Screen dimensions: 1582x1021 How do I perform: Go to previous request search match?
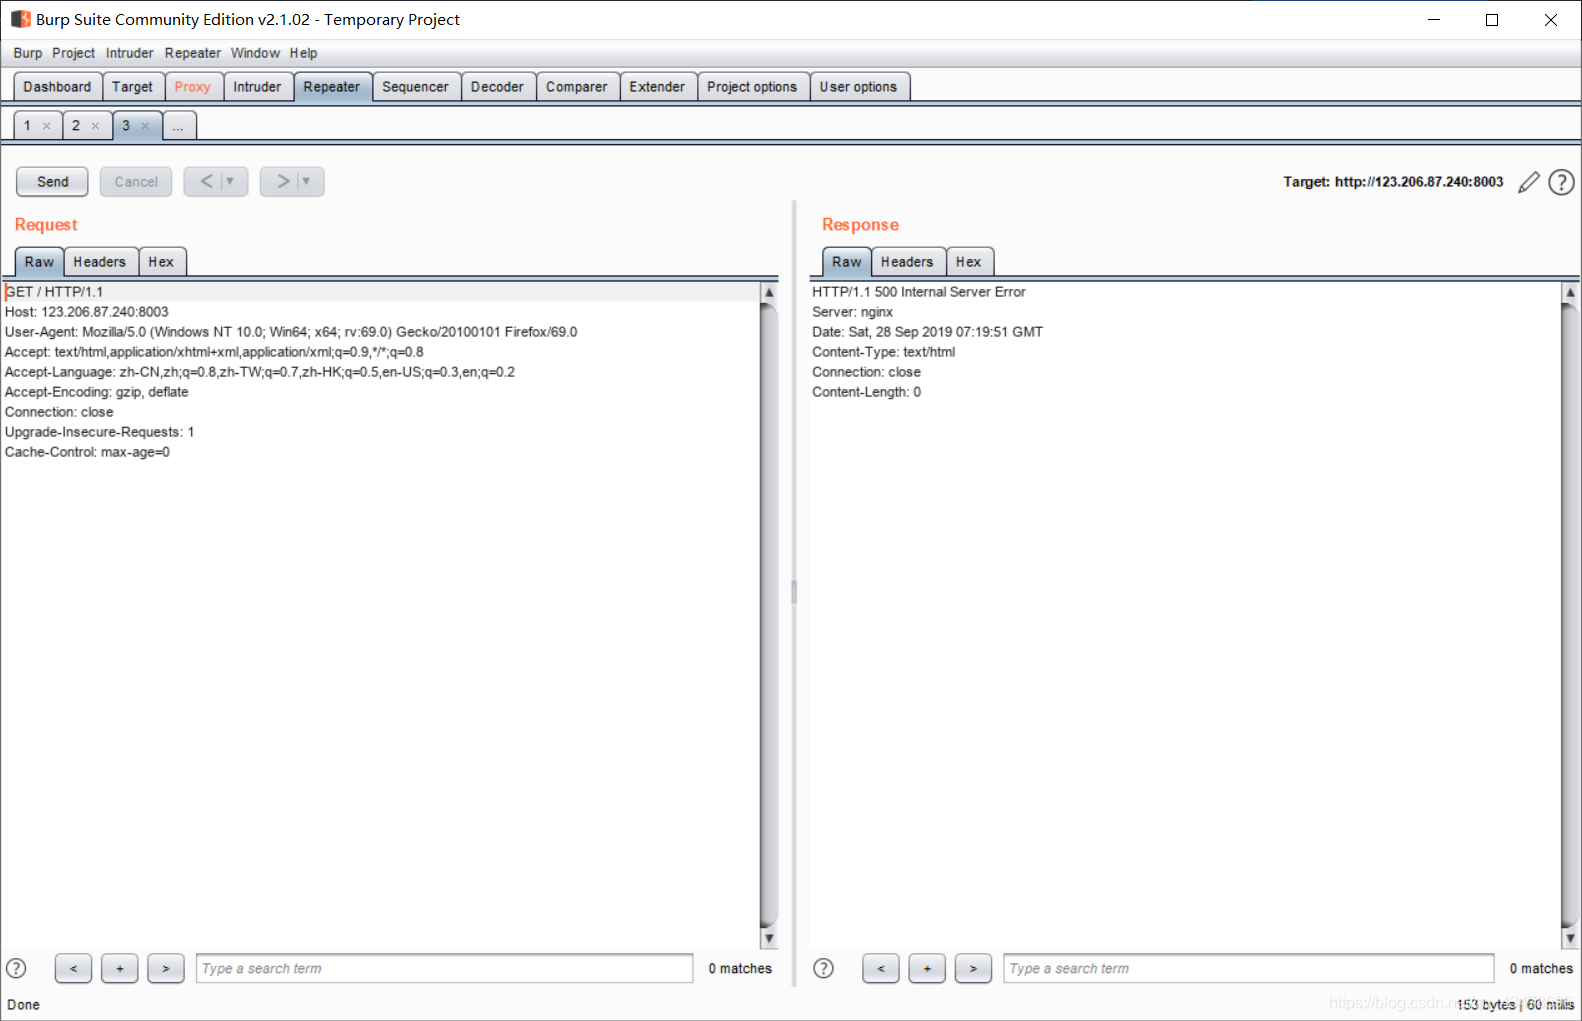coord(74,968)
